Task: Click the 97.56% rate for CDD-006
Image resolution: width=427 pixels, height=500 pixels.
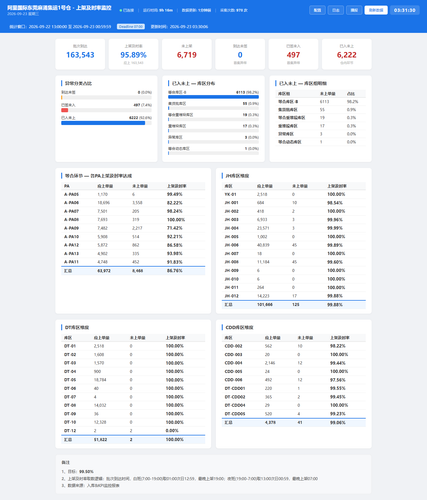Action: pyautogui.click(x=338, y=380)
